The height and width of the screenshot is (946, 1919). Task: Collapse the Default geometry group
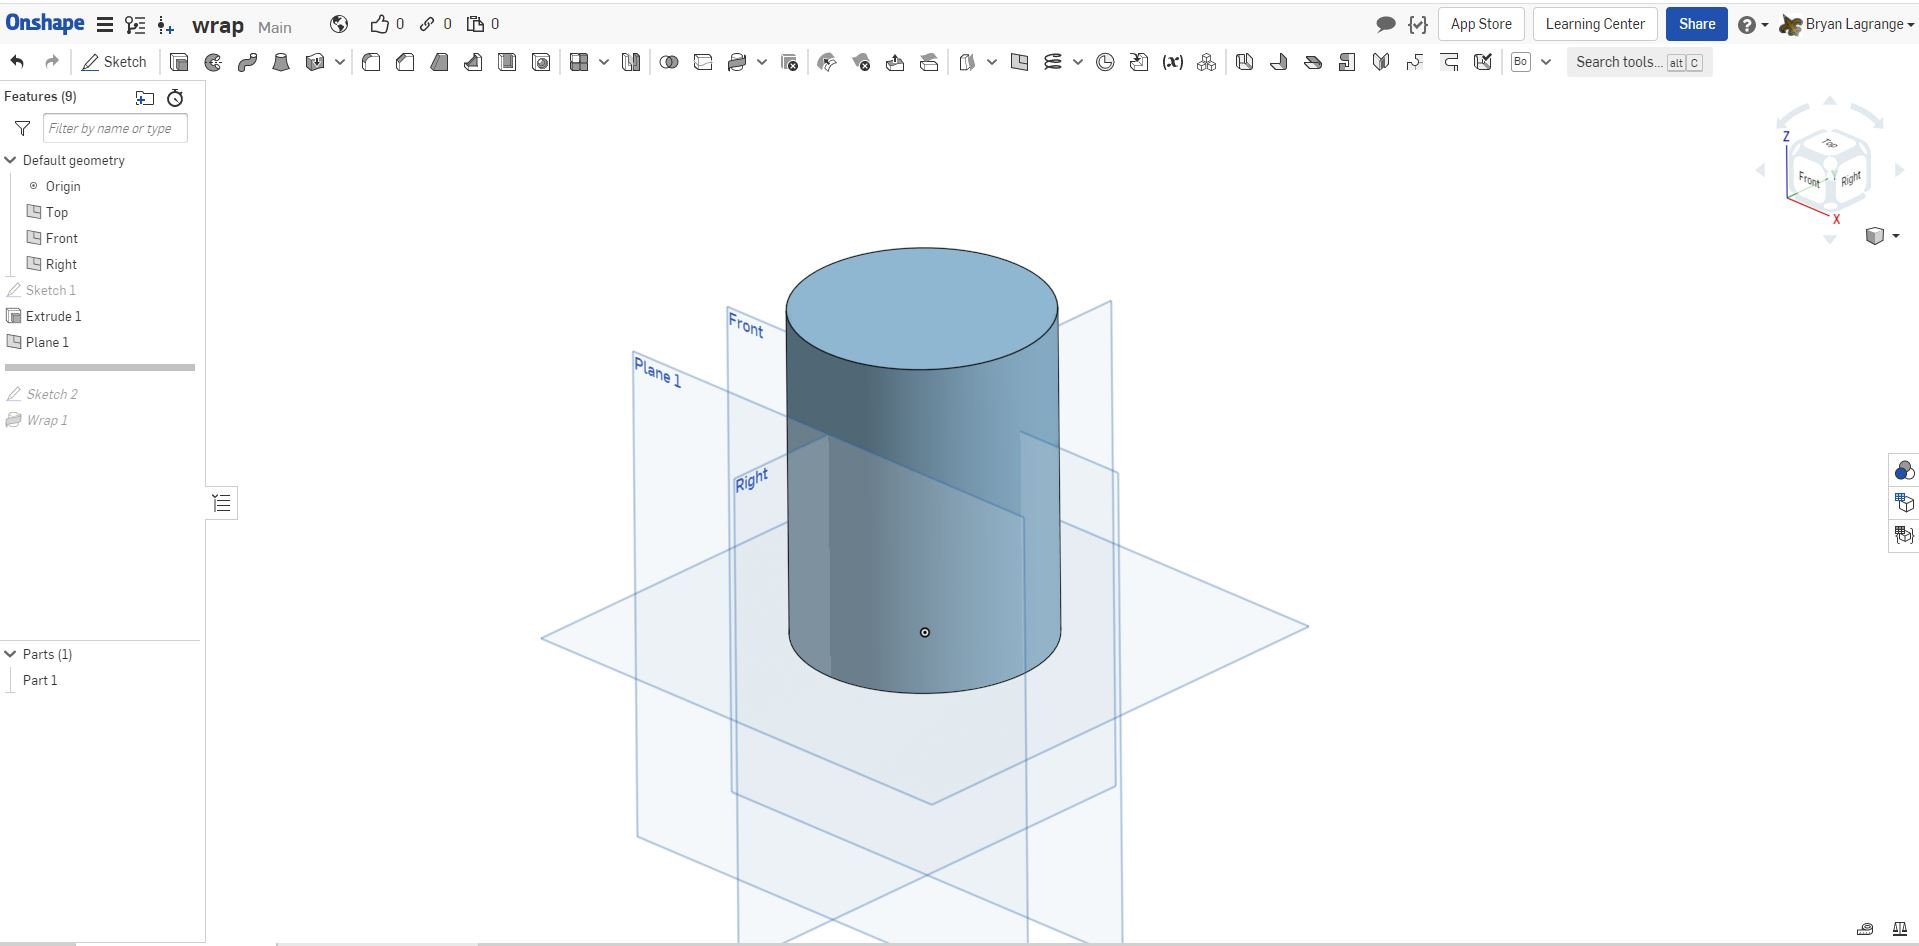click(x=11, y=160)
